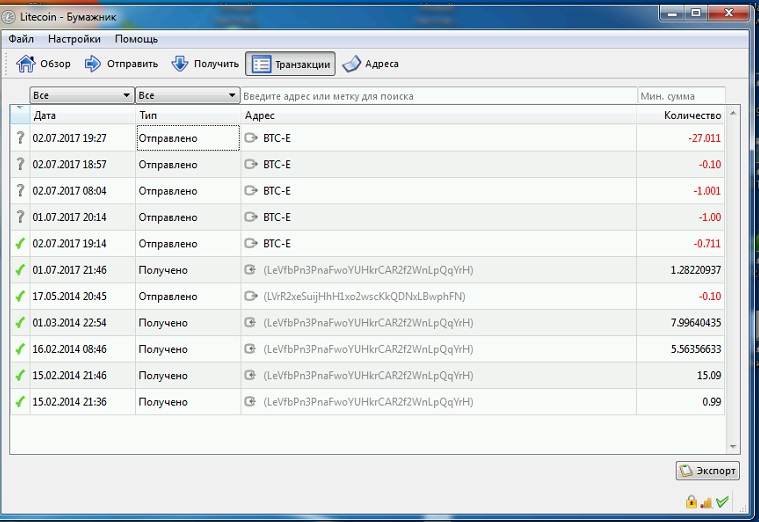This screenshot has width=759, height=522.
Task: Click received icon in 15.09 row
Action: pyautogui.click(x=250, y=375)
